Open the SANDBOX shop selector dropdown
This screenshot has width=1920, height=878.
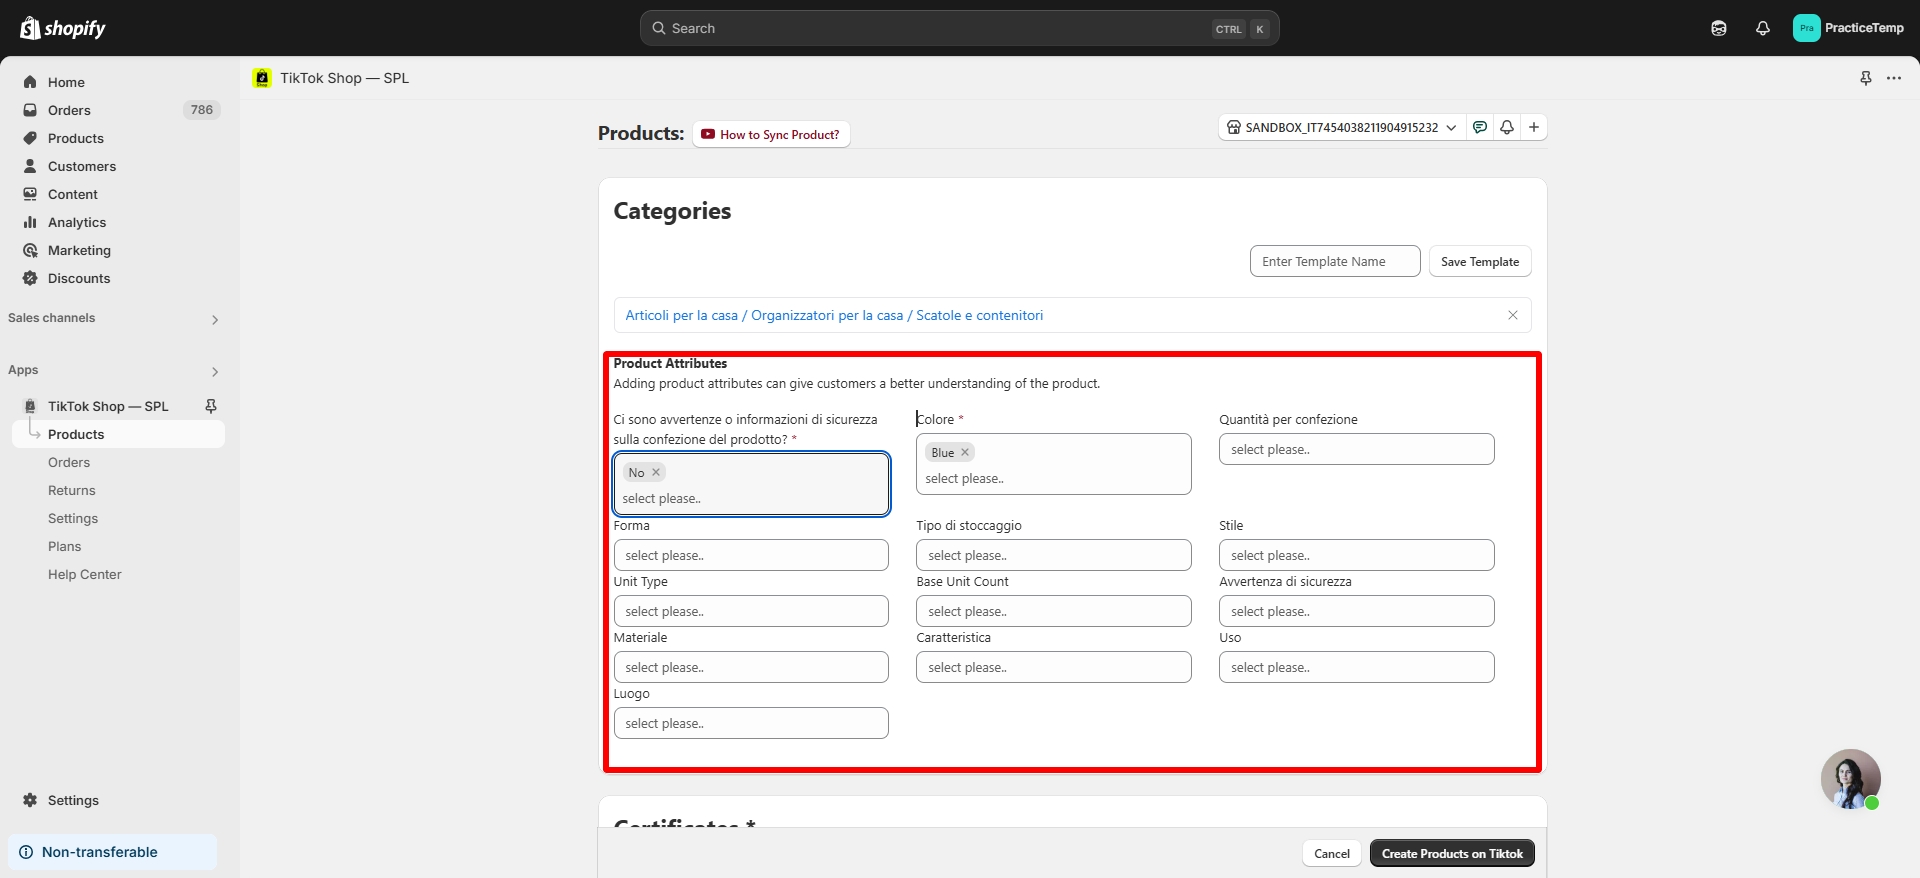point(1341,127)
